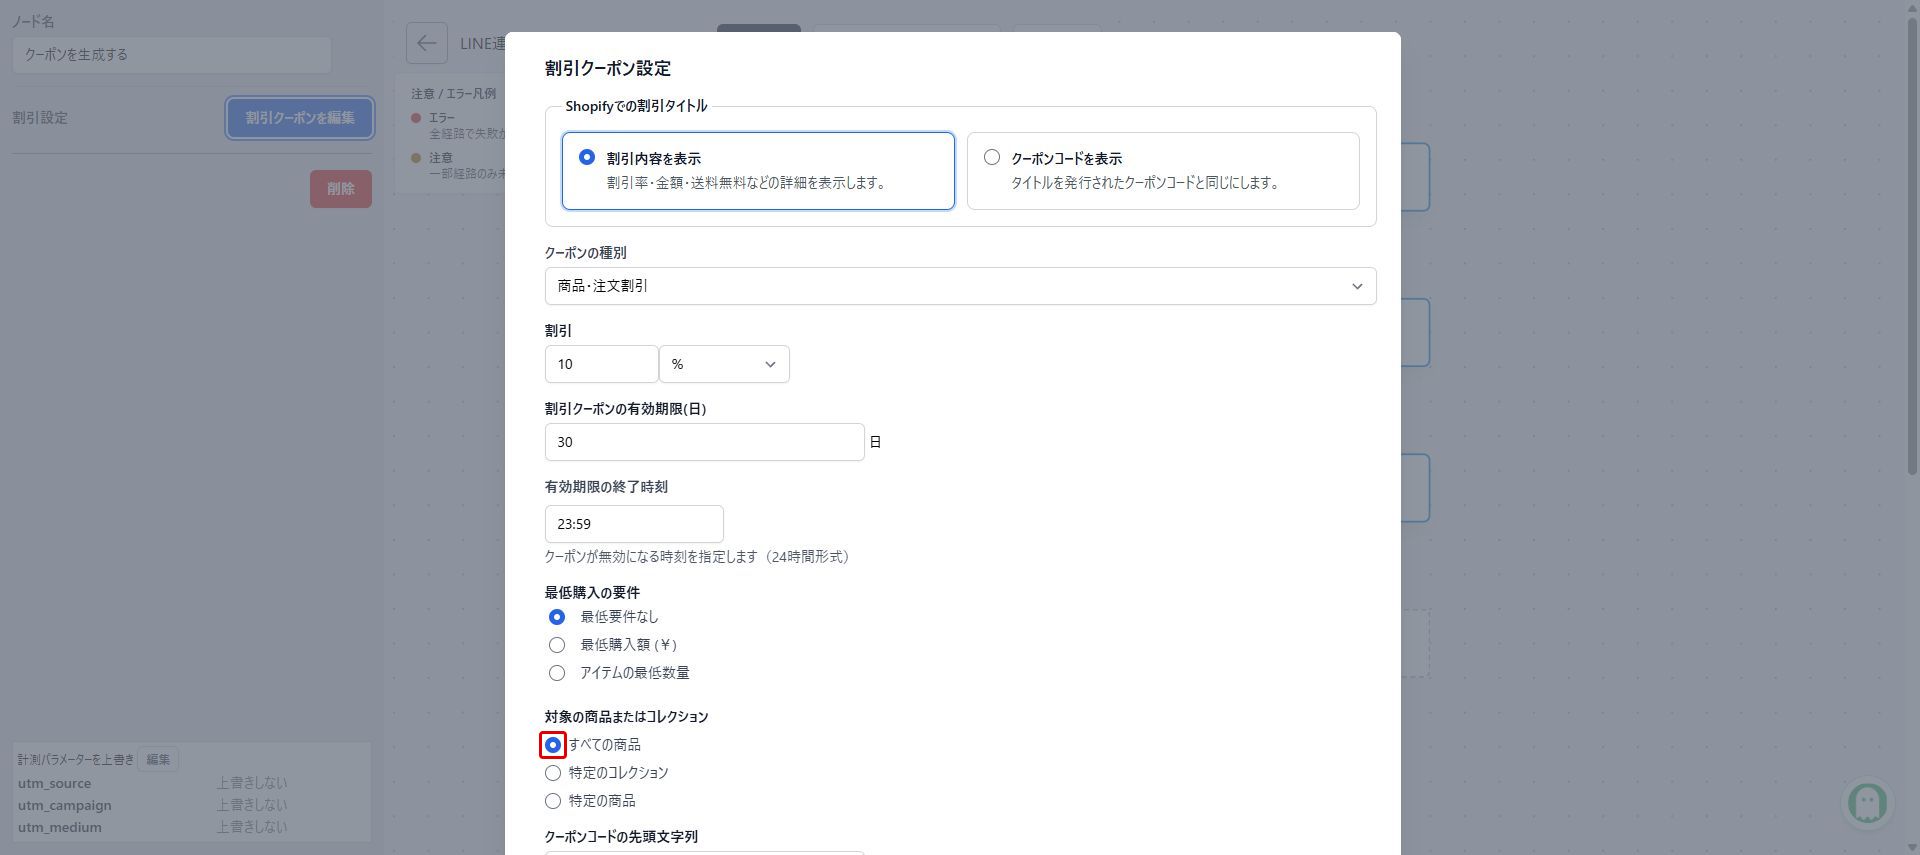Click the red 削除 button
Screen dimensions: 1920x855
tap(341, 189)
